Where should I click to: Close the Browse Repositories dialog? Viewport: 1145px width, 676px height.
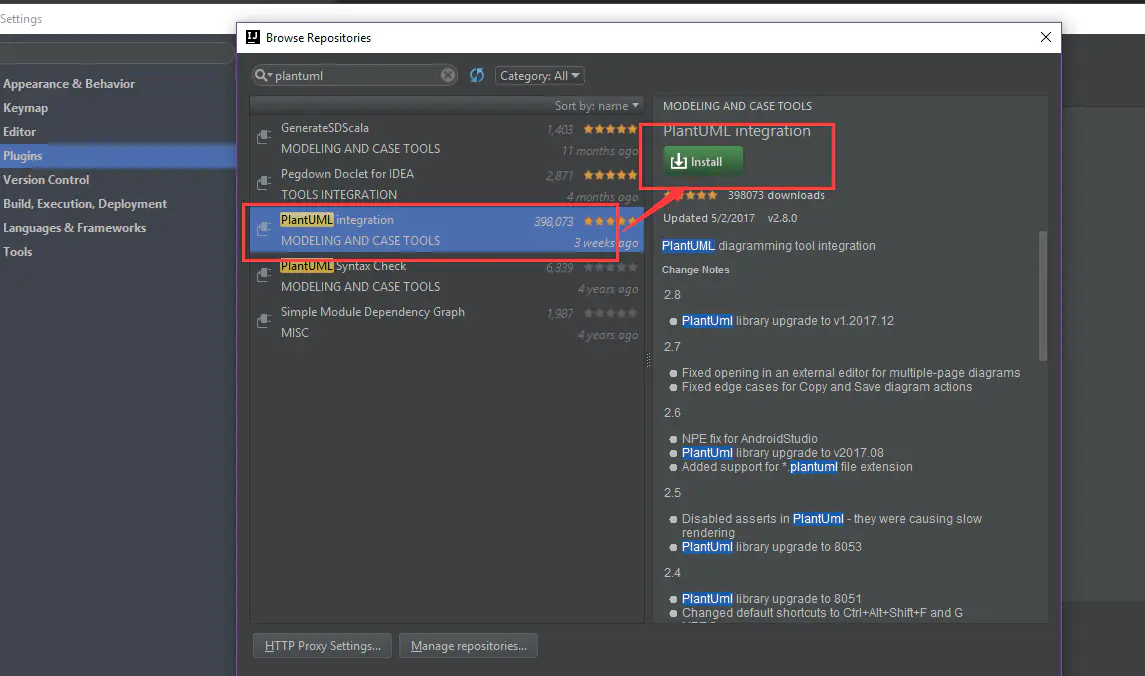(1046, 37)
